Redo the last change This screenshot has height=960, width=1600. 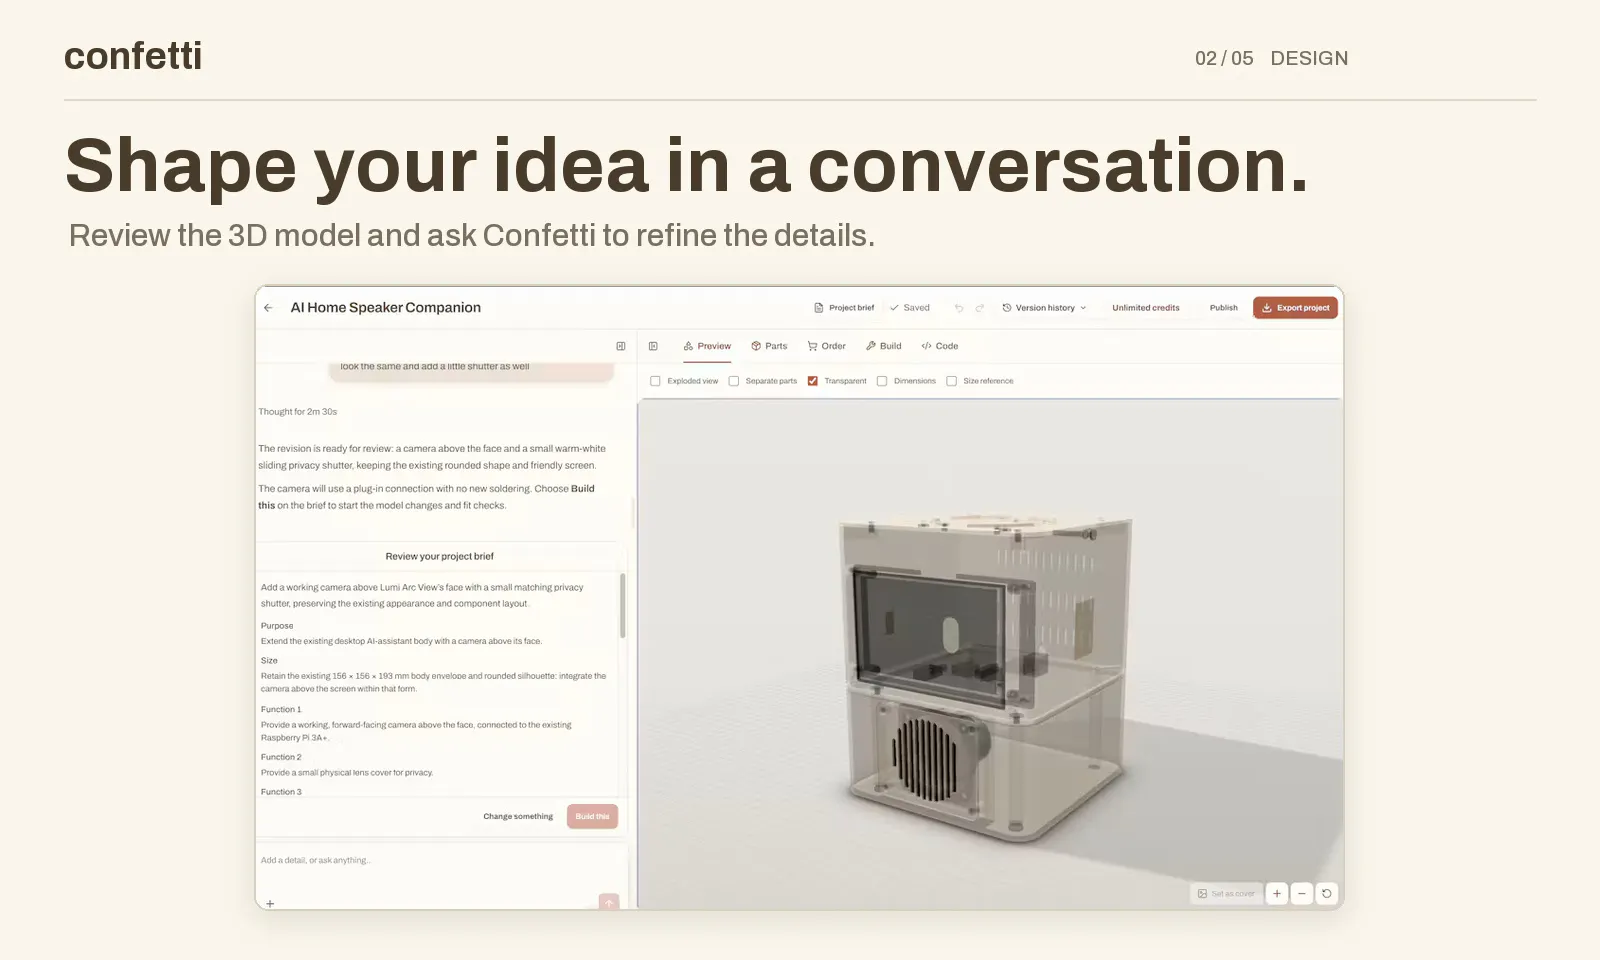tap(980, 308)
